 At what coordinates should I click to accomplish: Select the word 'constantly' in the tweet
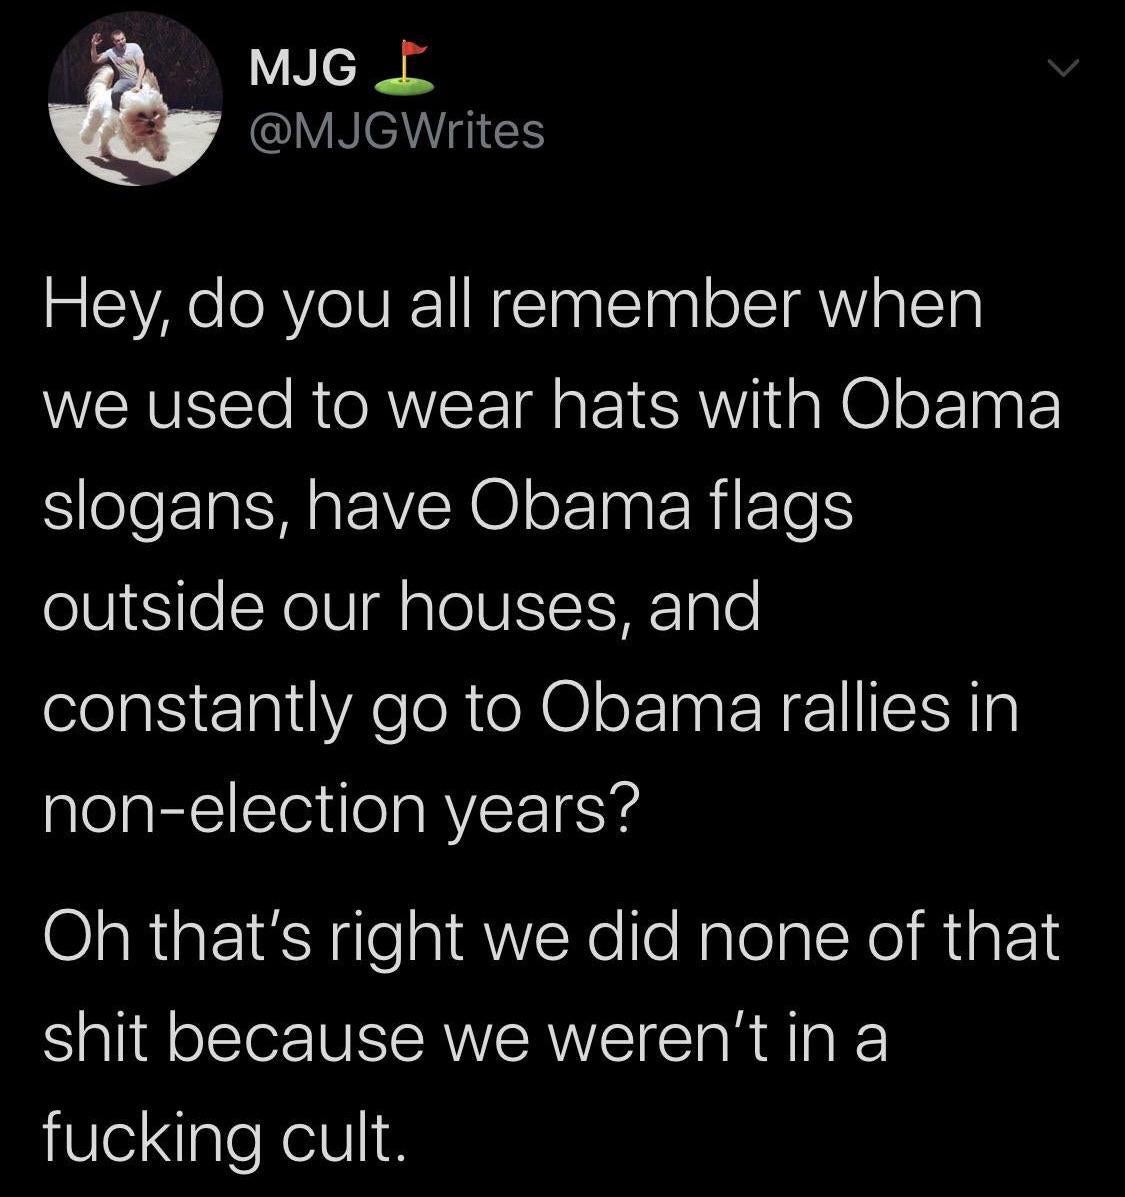click(197, 711)
